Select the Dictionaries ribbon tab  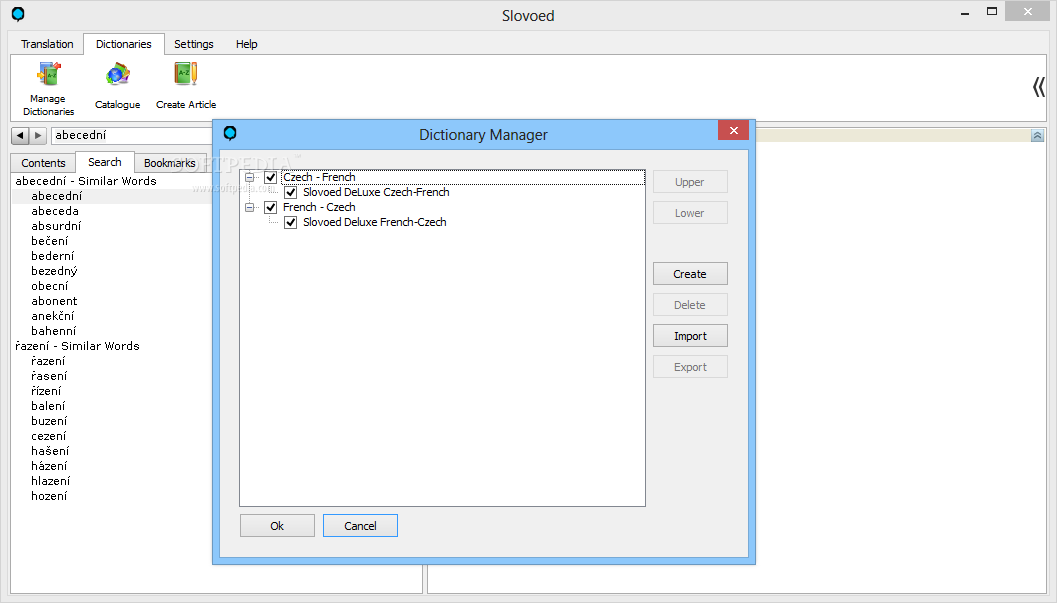tap(124, 44)
